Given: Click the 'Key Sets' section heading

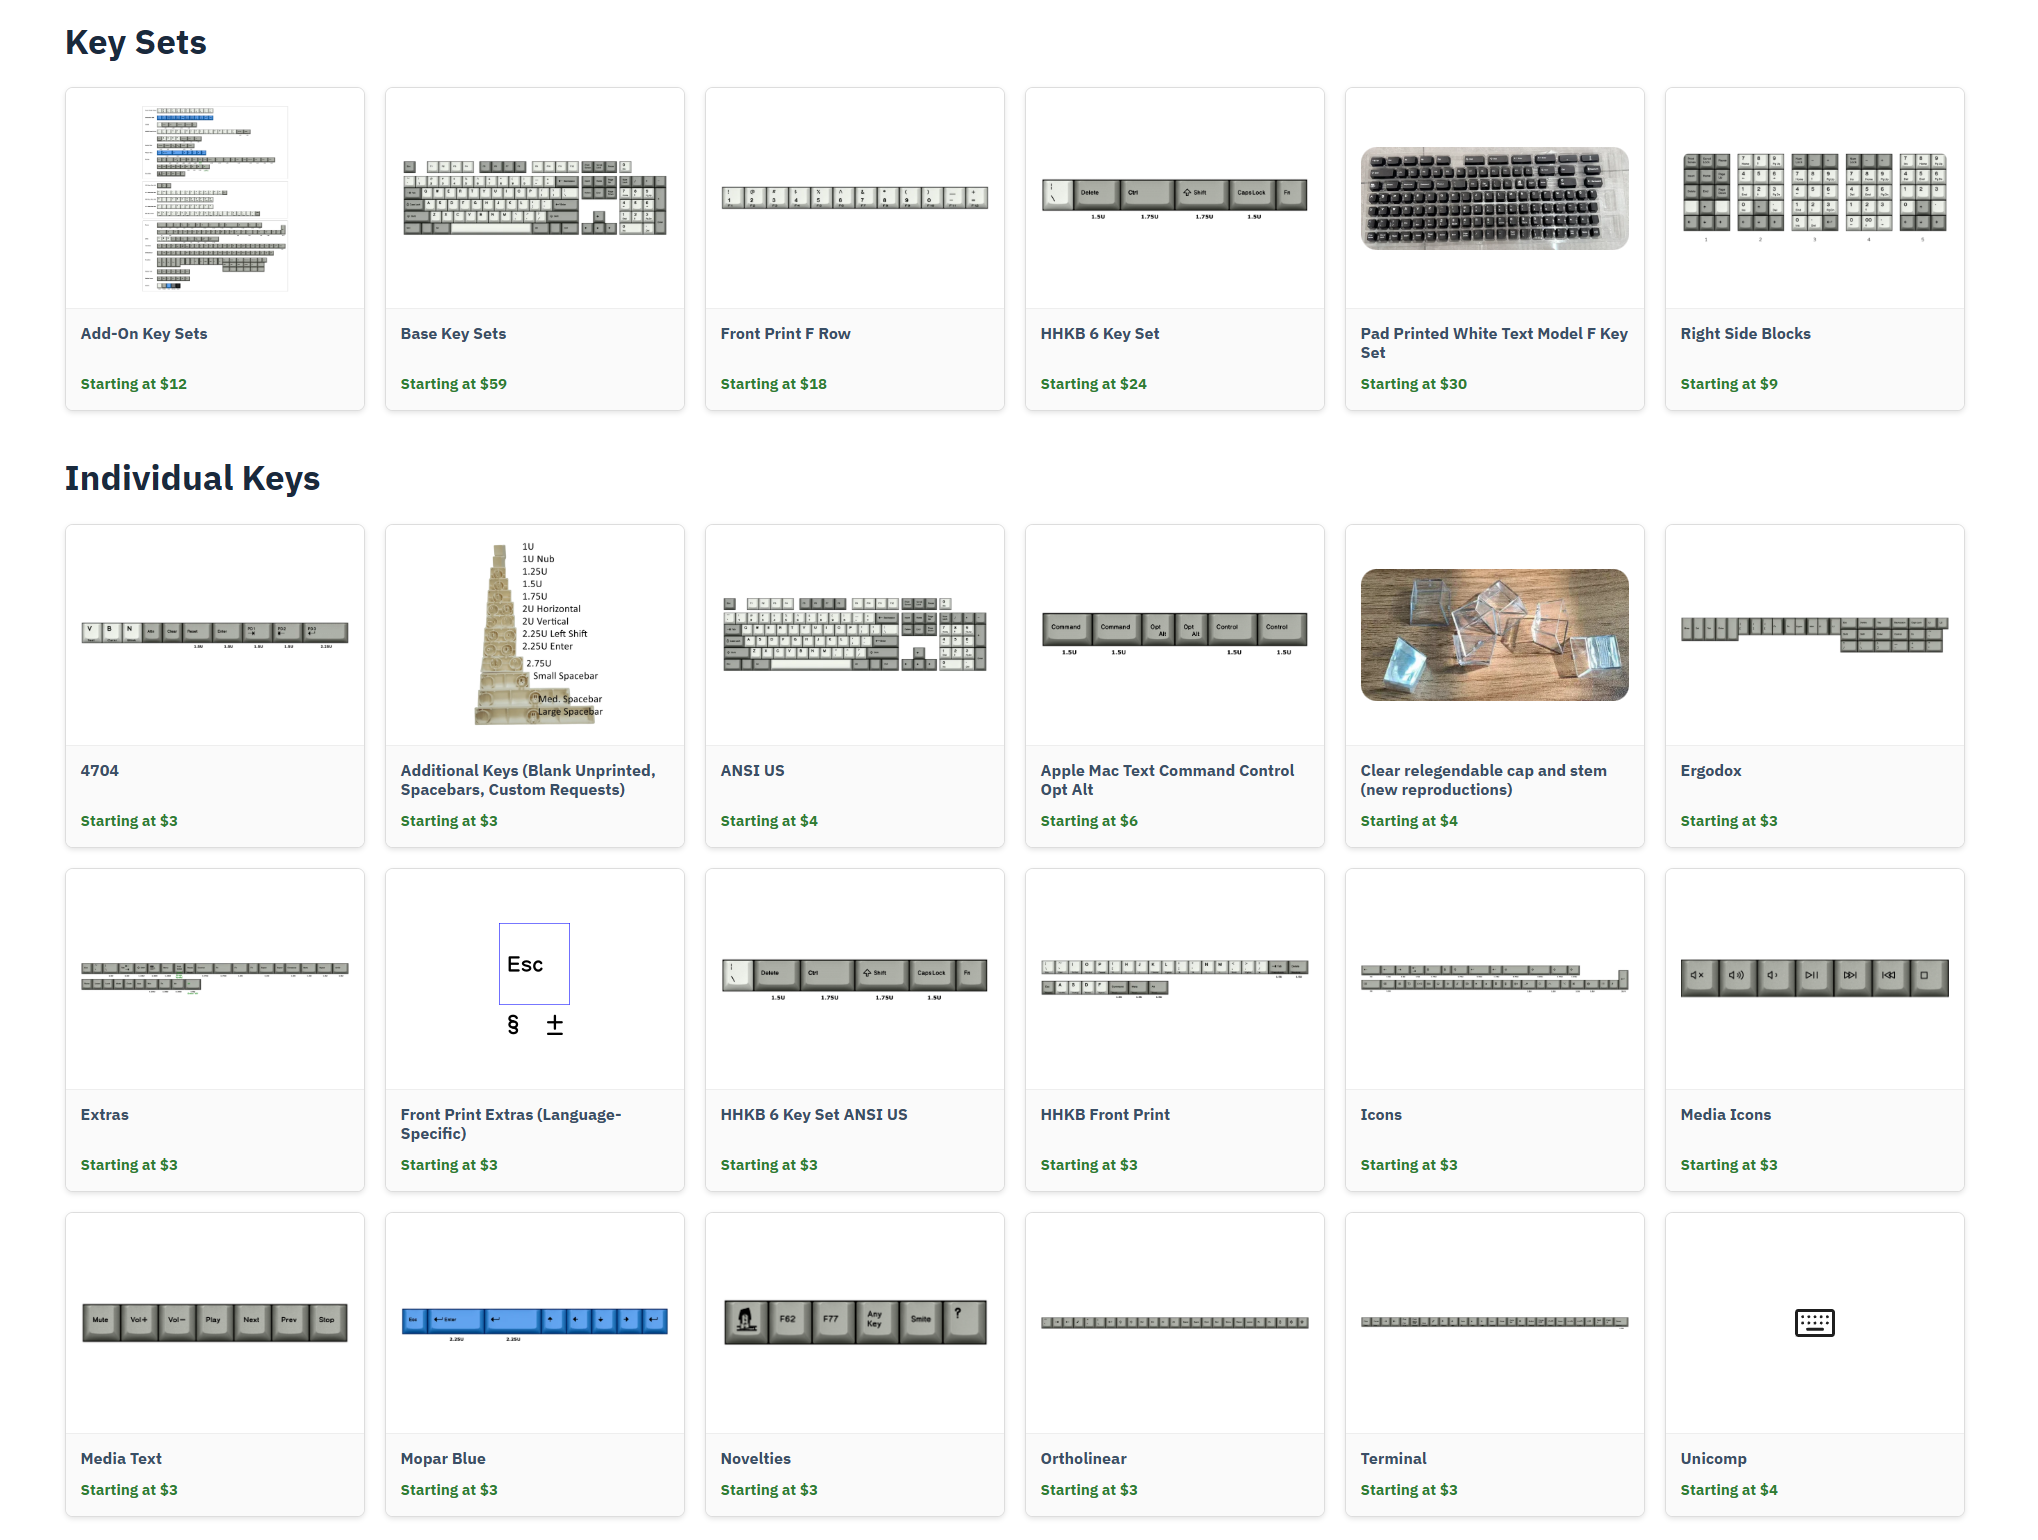Looking at the screenshot, I should pyautogui.click(x=136, y=43).
